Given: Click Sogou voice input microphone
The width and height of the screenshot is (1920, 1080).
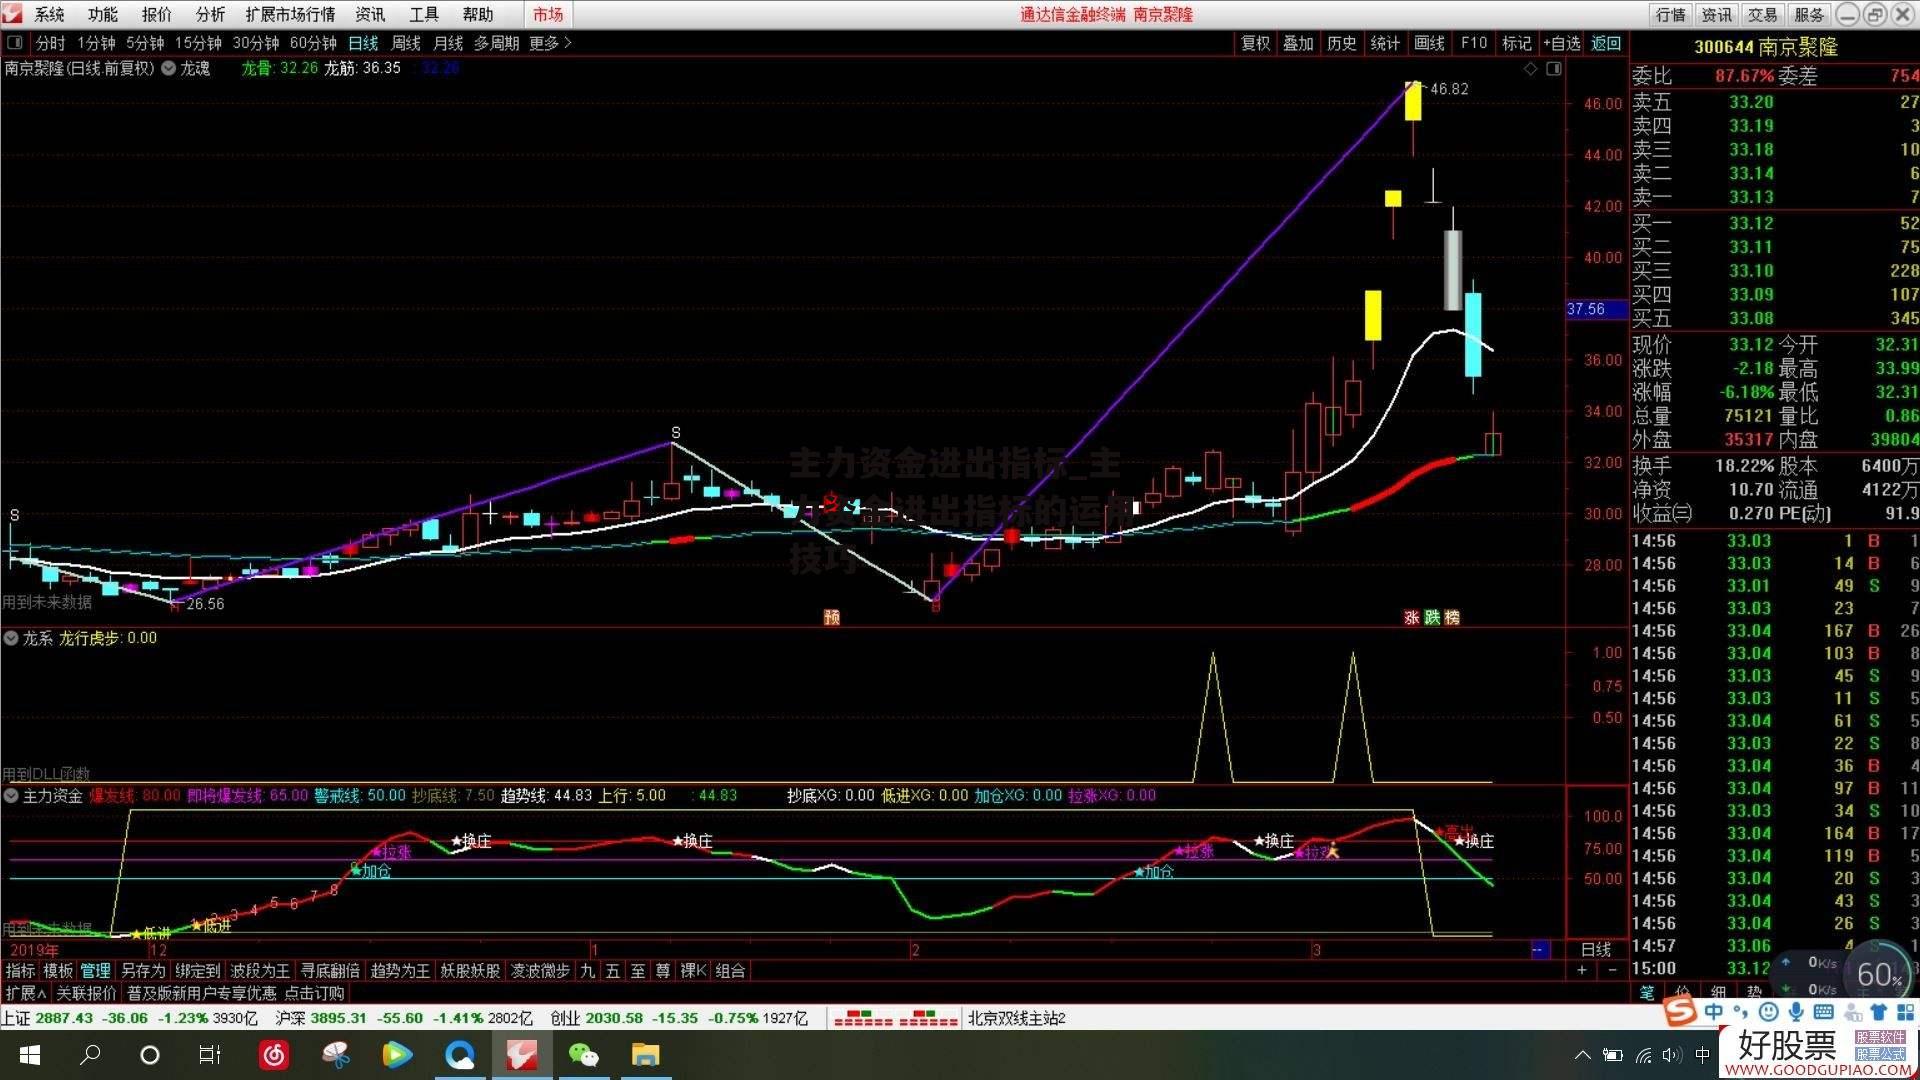Looking at the screenshot, I should 1796,1012.
